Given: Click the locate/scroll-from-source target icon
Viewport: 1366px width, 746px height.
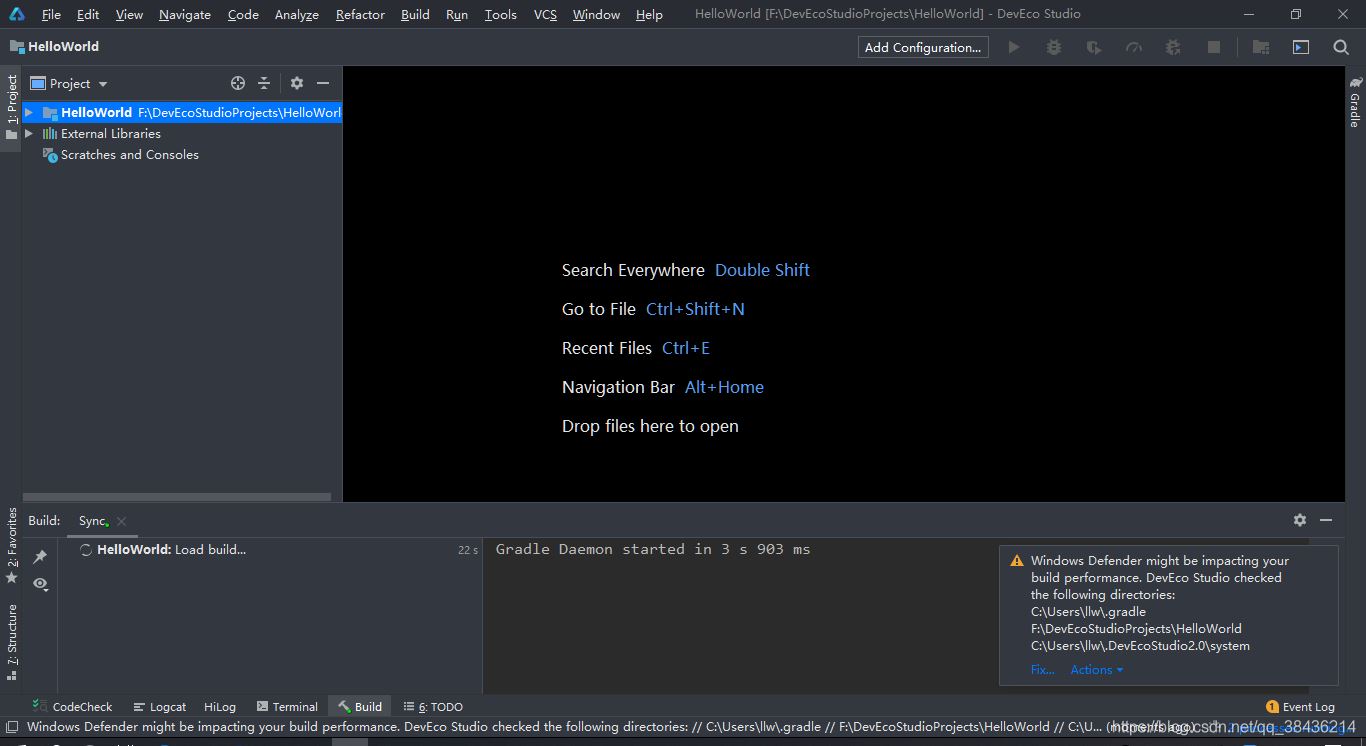Looking at the screenshot, I should click(x=238, y=84).
